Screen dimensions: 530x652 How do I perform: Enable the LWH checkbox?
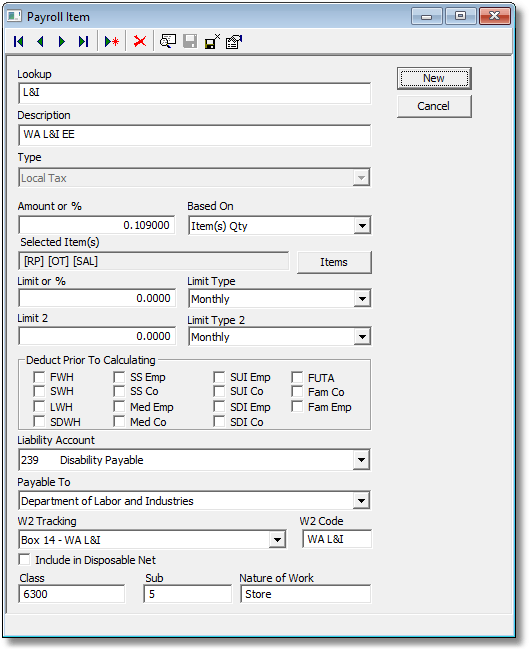pos(39,407)
